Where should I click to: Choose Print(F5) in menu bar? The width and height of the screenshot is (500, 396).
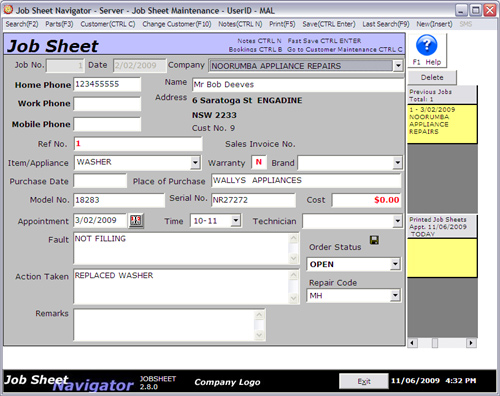[x=282, y=24]
